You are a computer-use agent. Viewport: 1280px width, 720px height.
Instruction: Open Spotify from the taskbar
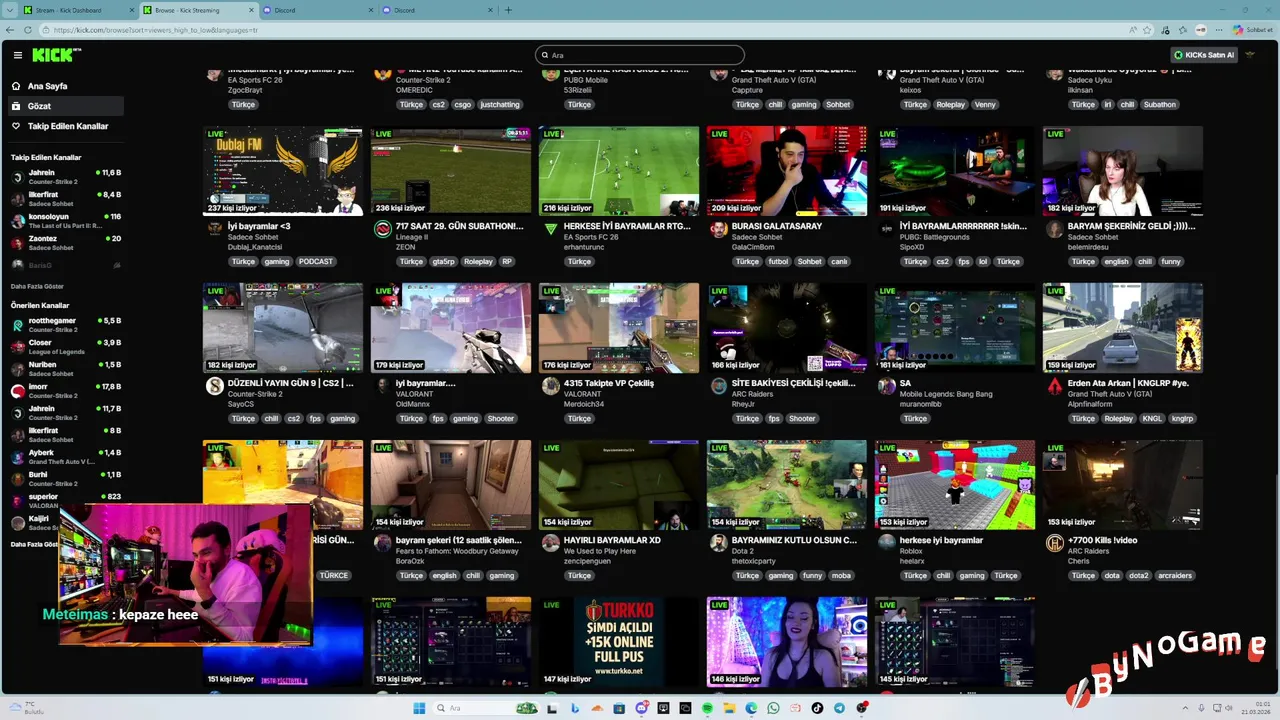coord(707,708)
